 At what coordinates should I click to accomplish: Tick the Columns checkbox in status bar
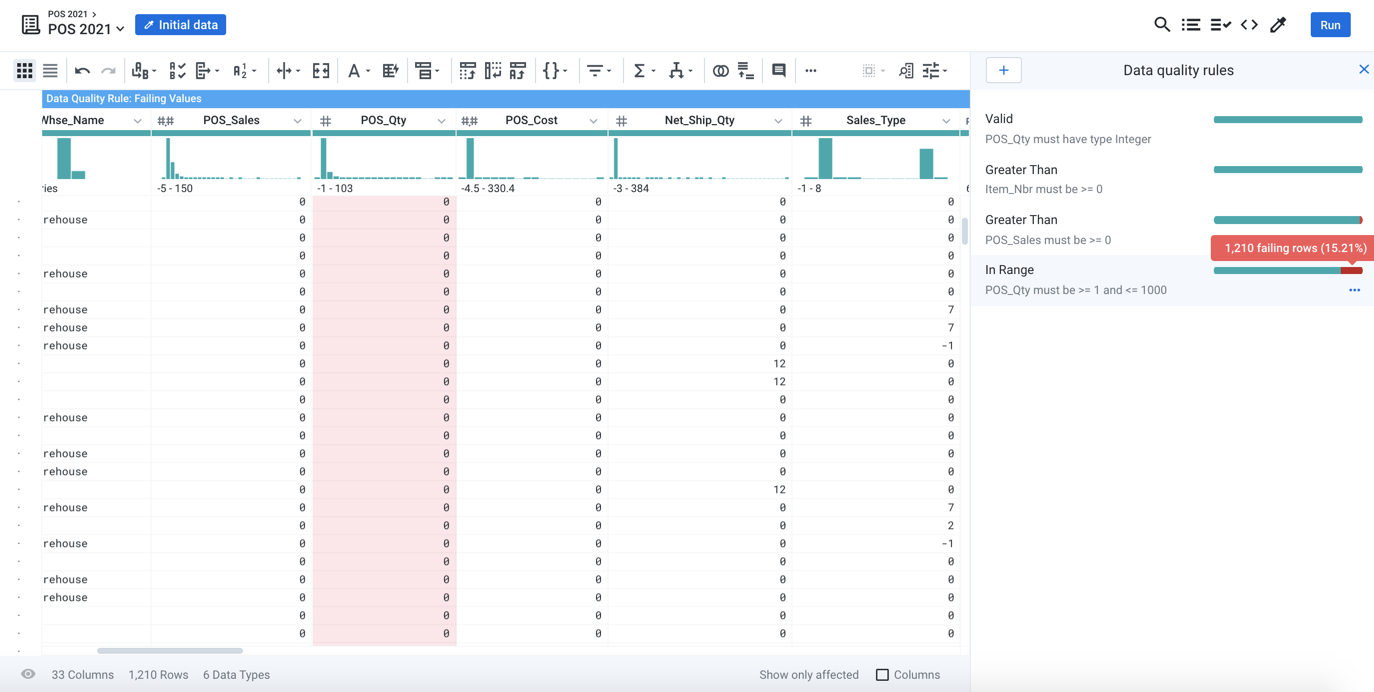(882, 675)
